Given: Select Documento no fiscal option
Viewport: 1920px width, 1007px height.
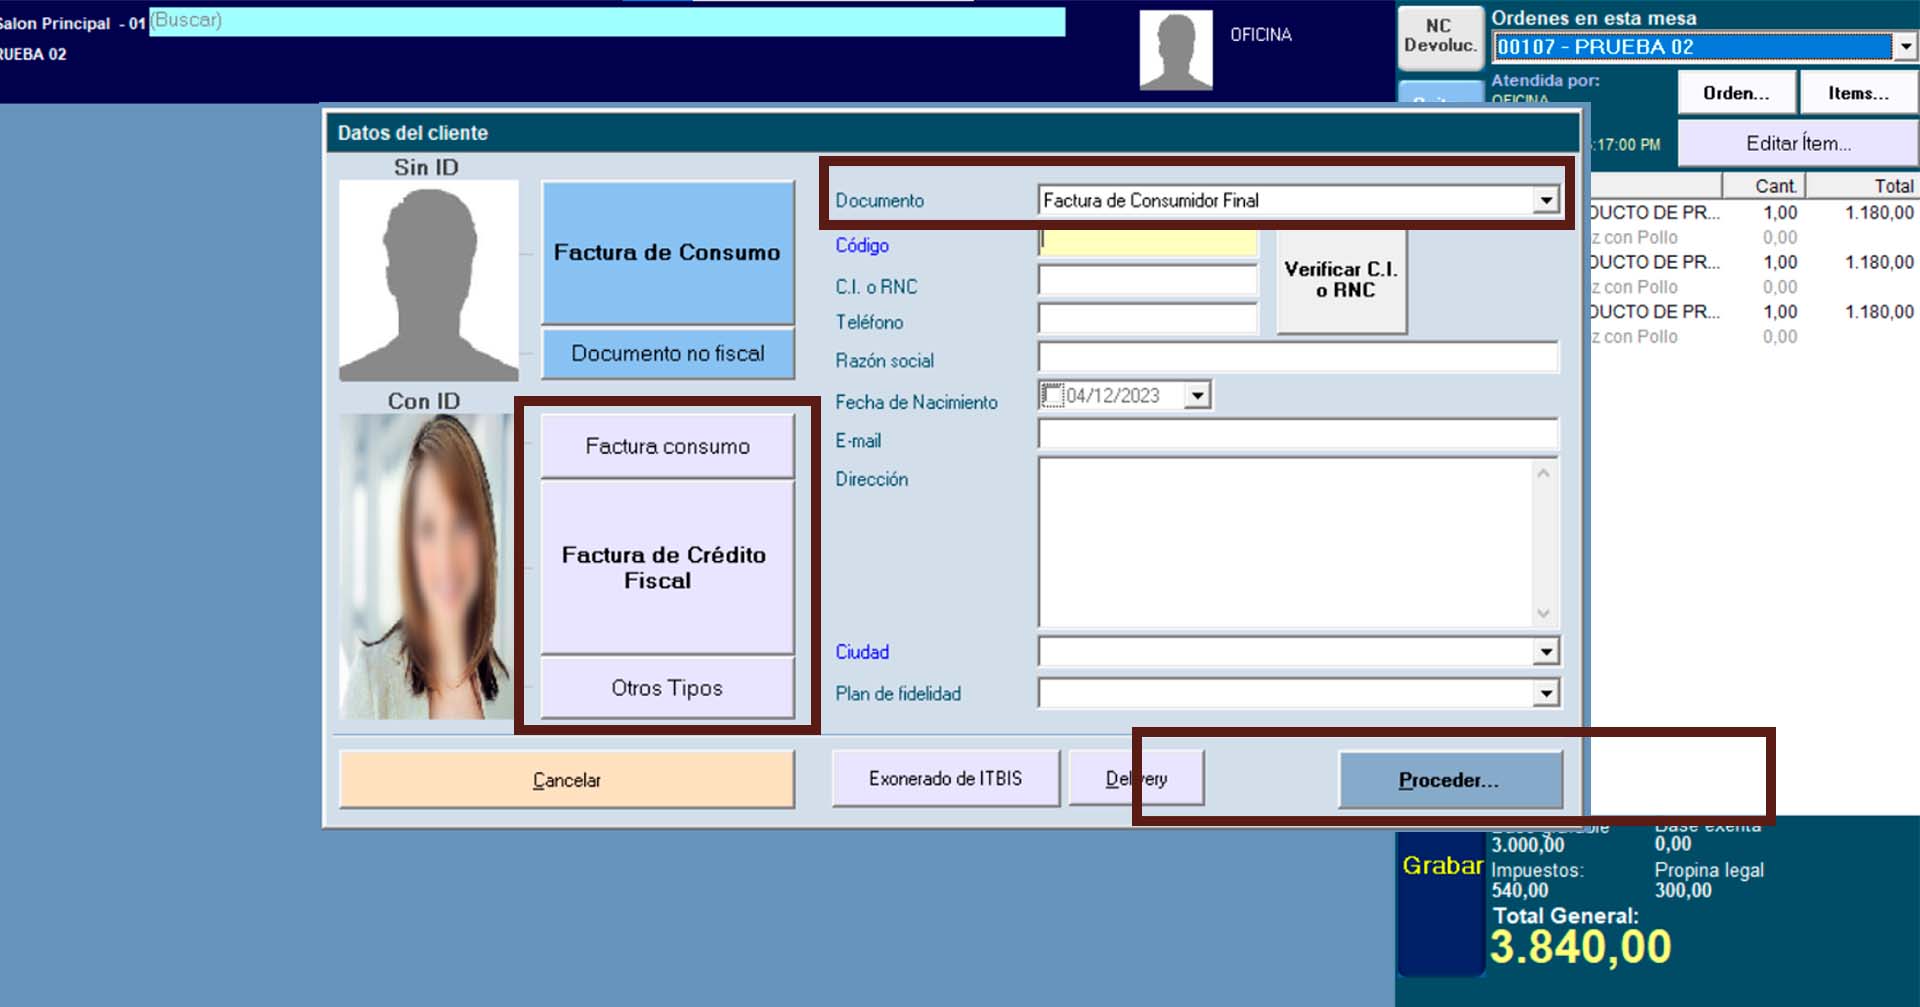Looking at the screenshot, I should click(x=667, y=354).
